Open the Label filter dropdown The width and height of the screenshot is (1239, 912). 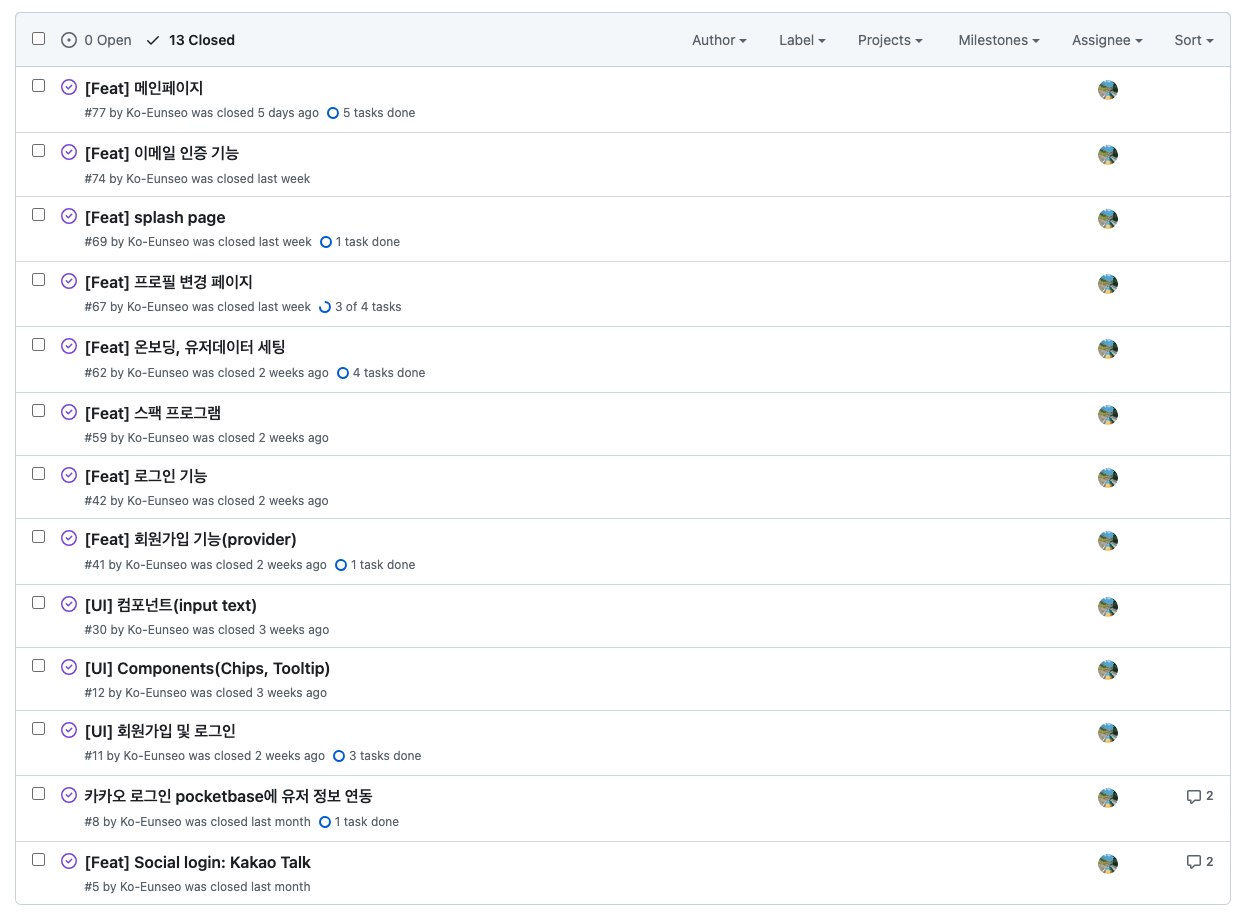pyautogui.click(x=802, y=40)
